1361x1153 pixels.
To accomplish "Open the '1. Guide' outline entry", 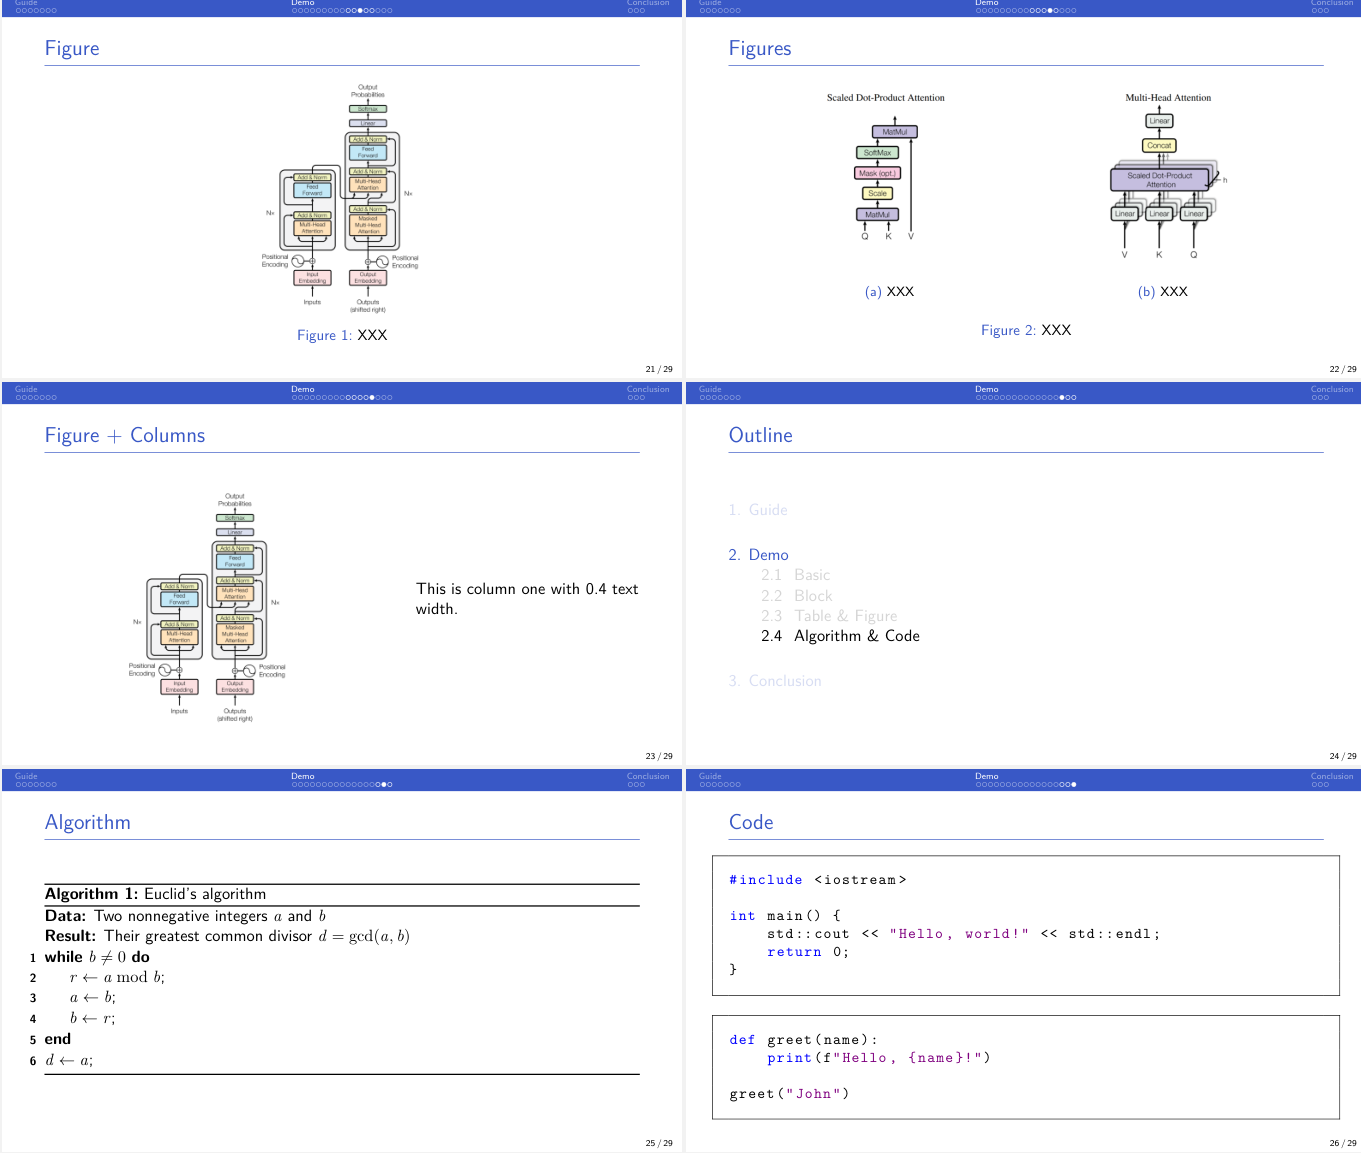I will 758,510.
